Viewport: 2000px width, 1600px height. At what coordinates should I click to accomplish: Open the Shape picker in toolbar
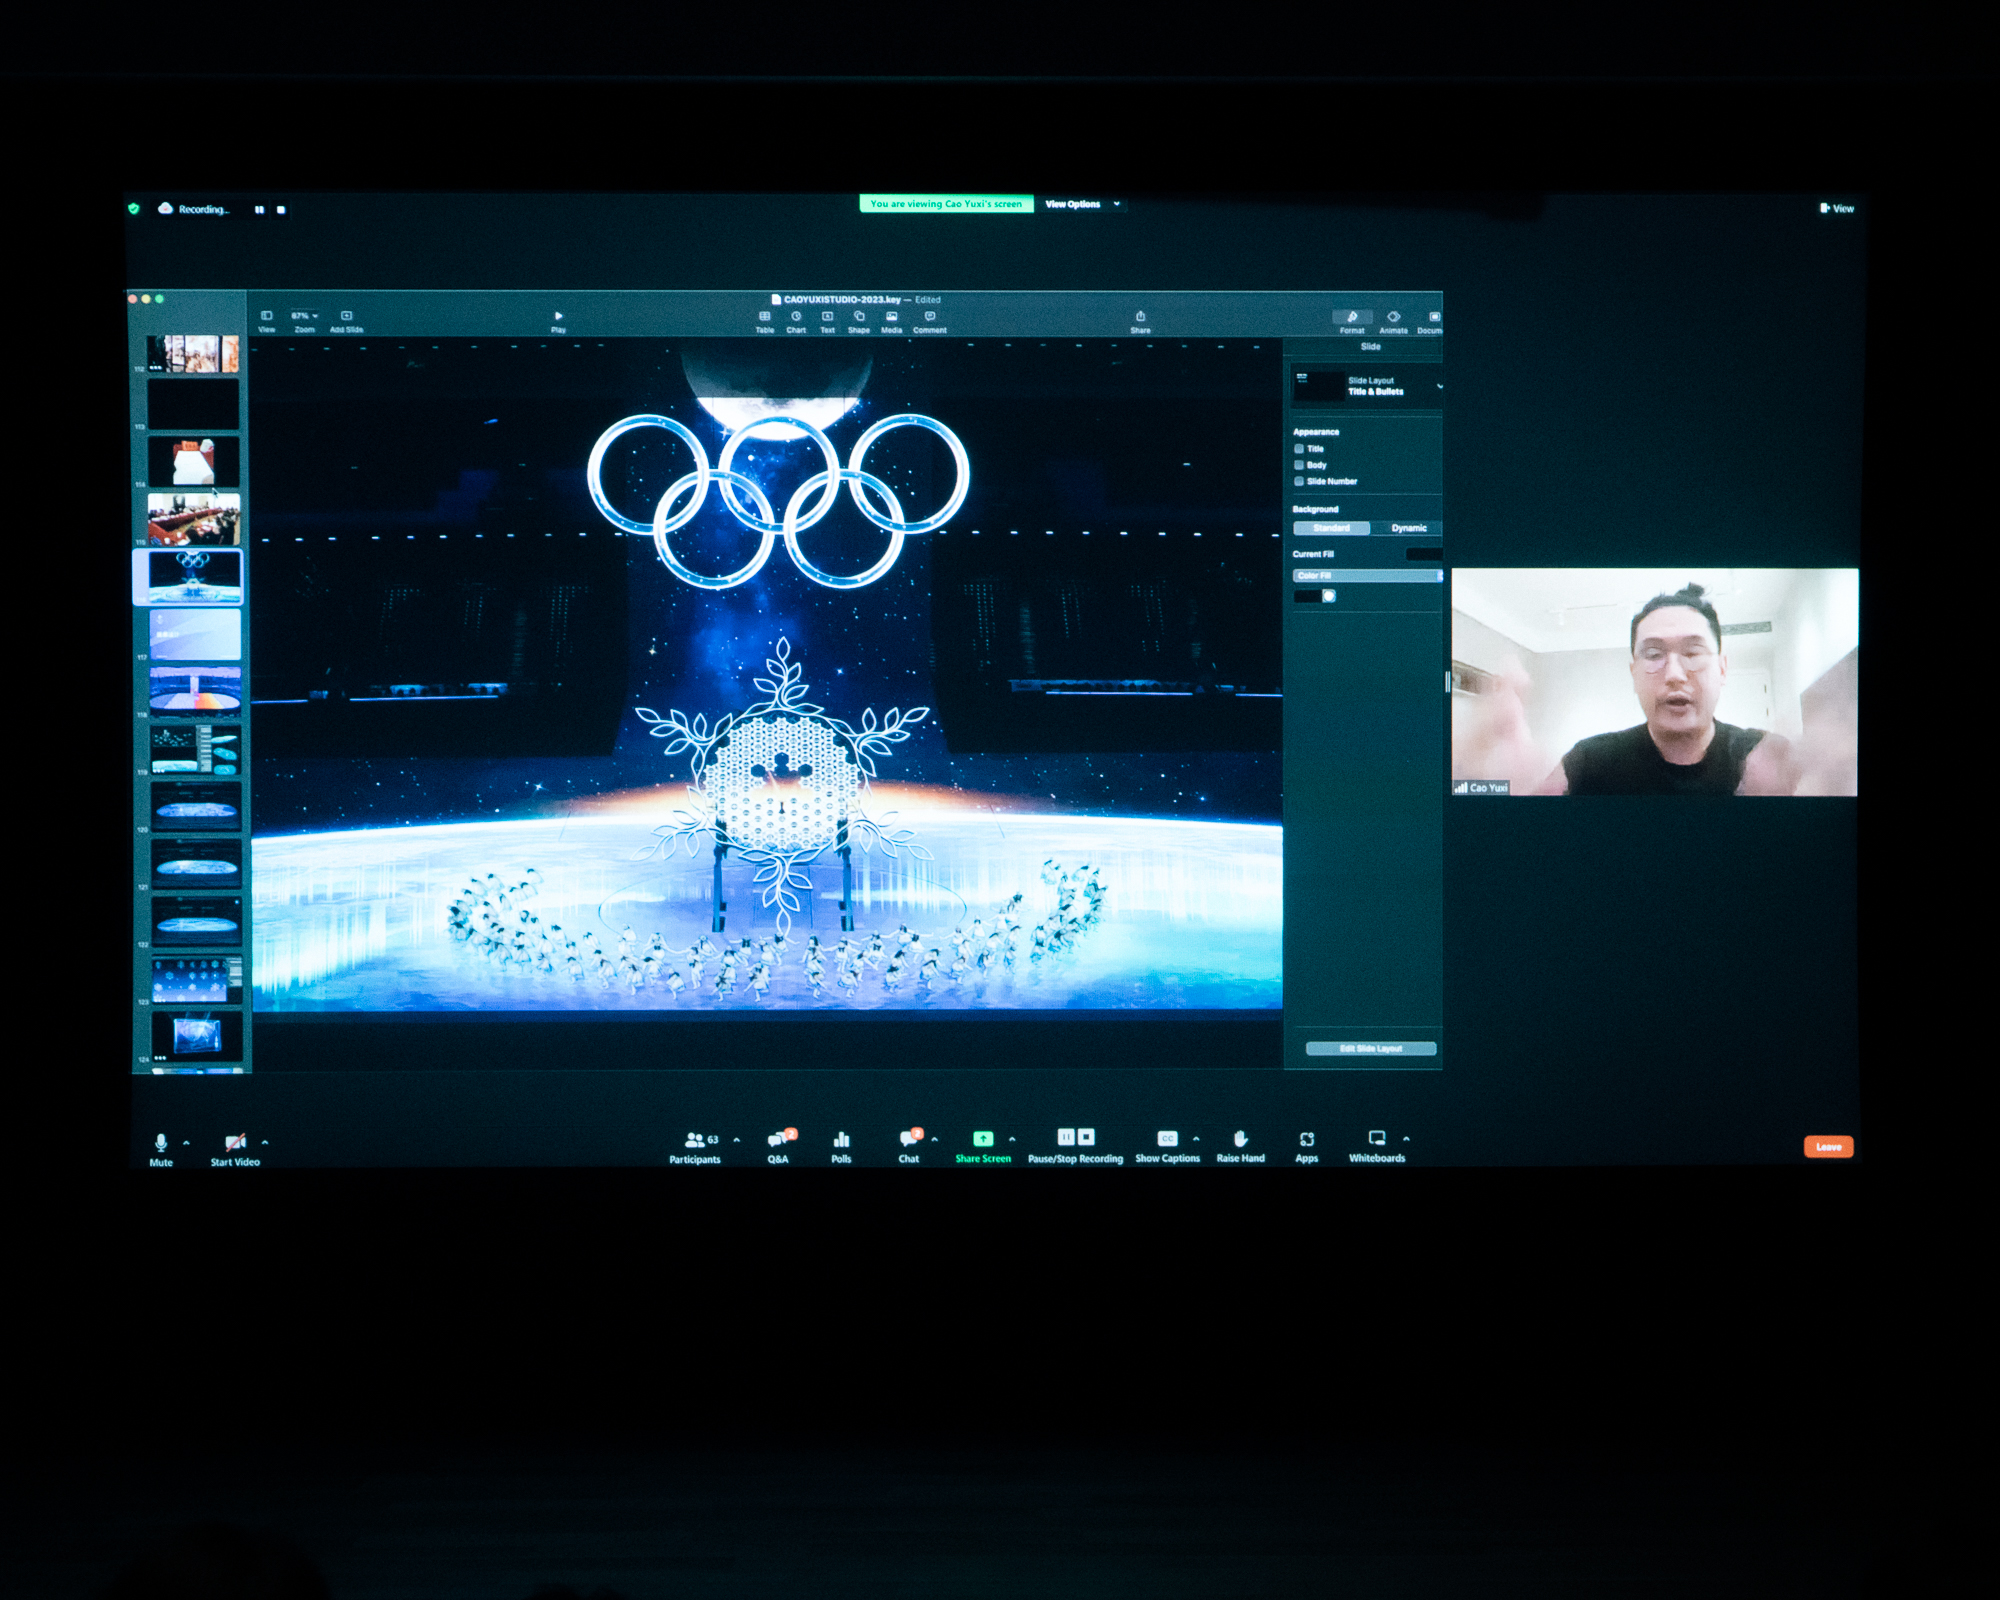[859, 316]
